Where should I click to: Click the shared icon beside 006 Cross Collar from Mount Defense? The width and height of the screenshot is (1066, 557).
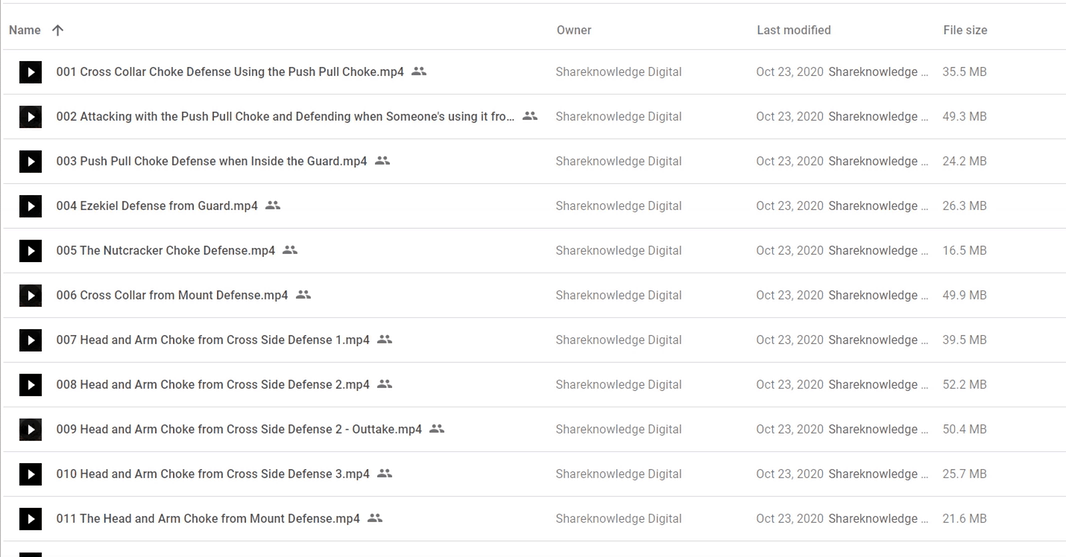coord(303,295)
